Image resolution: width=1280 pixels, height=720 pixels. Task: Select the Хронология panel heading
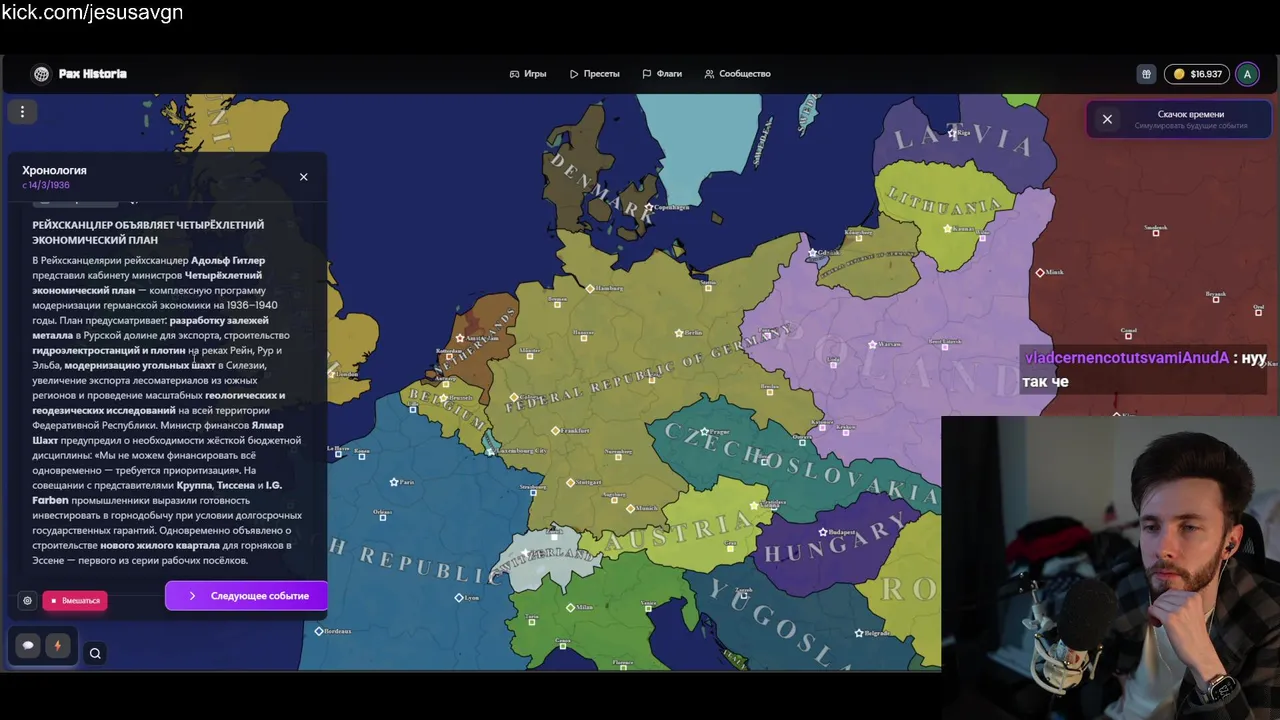coord(54,170)
